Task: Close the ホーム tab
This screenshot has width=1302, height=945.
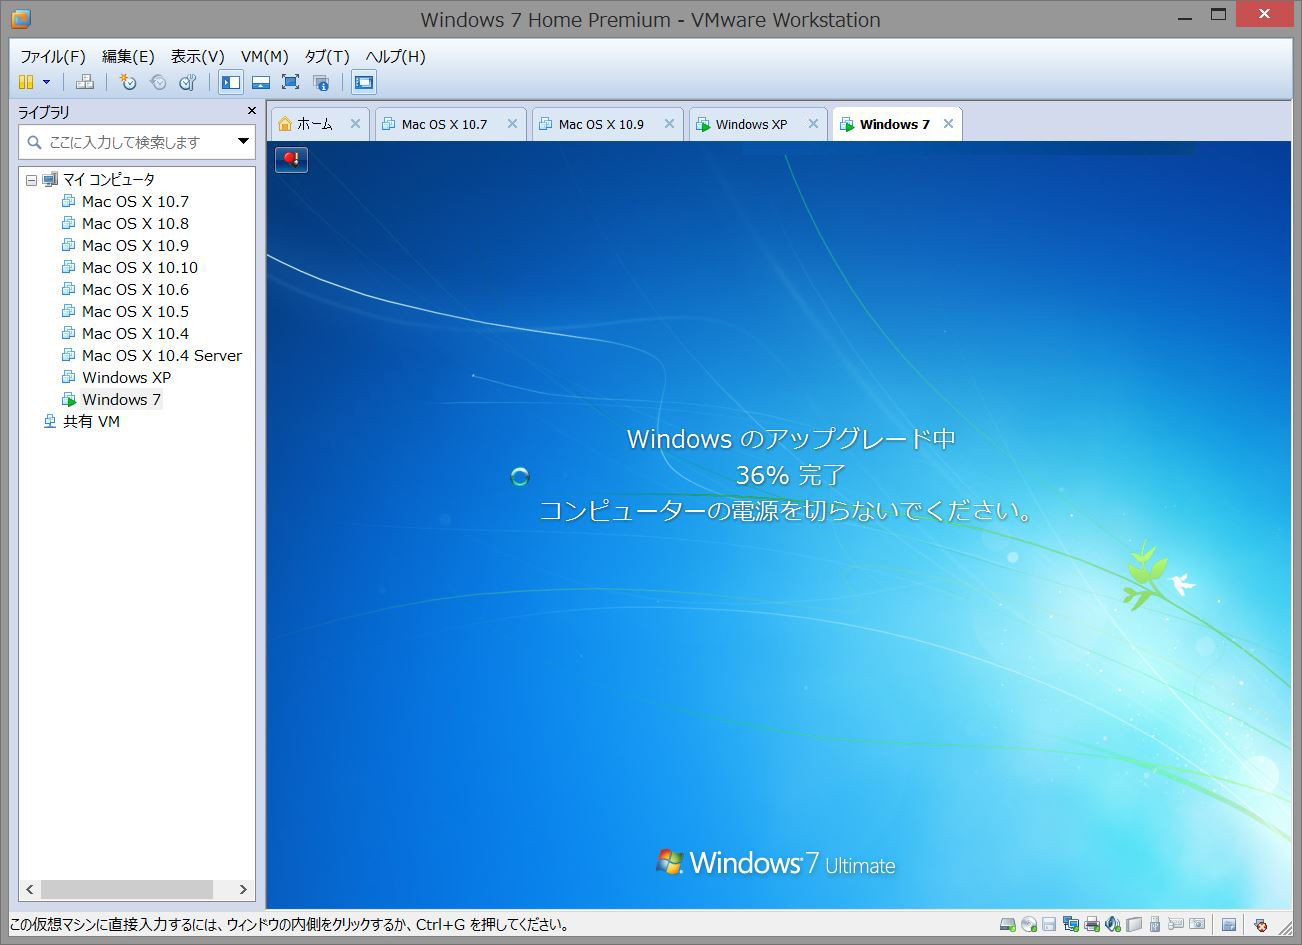Action: click(355, 124)
